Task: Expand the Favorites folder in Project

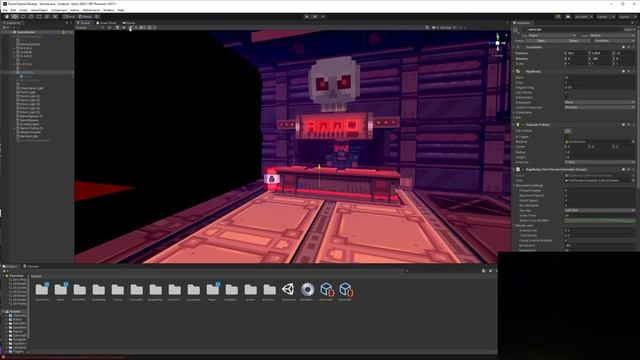Action: (x=4, y=276)
